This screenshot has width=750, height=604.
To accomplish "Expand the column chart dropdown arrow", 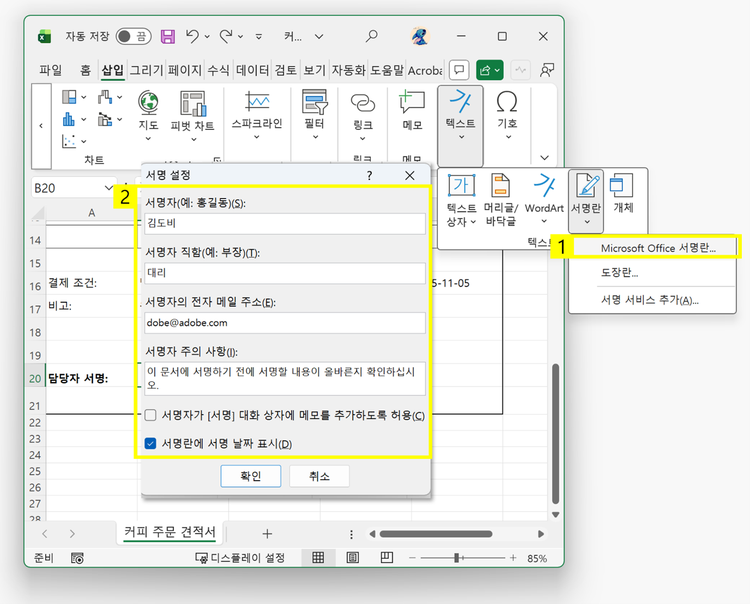I will pyautogui.click(x=84, y=119).
